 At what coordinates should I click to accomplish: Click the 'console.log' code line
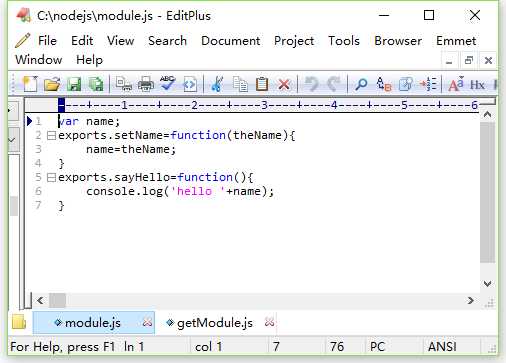(180, 192)
